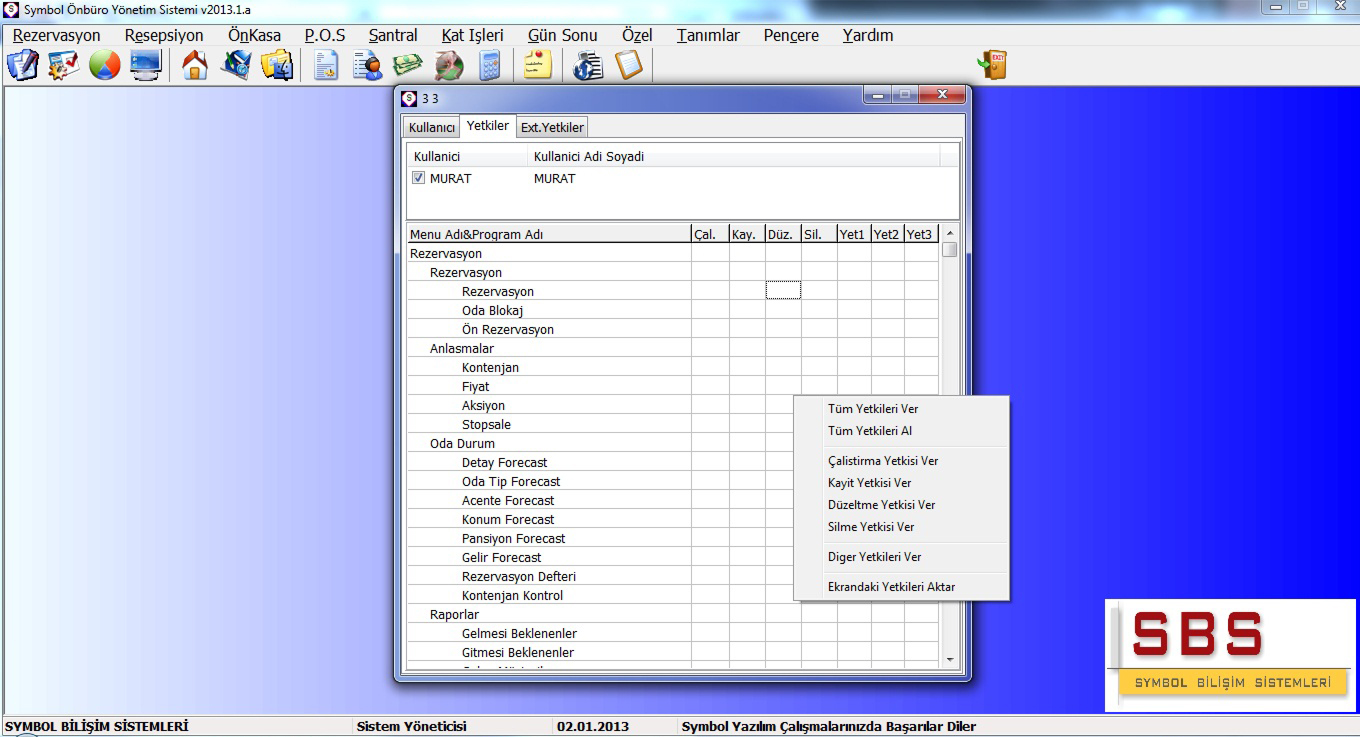Select the Yetkiler tab
The image size is (1360, 737).
point(488,126)
